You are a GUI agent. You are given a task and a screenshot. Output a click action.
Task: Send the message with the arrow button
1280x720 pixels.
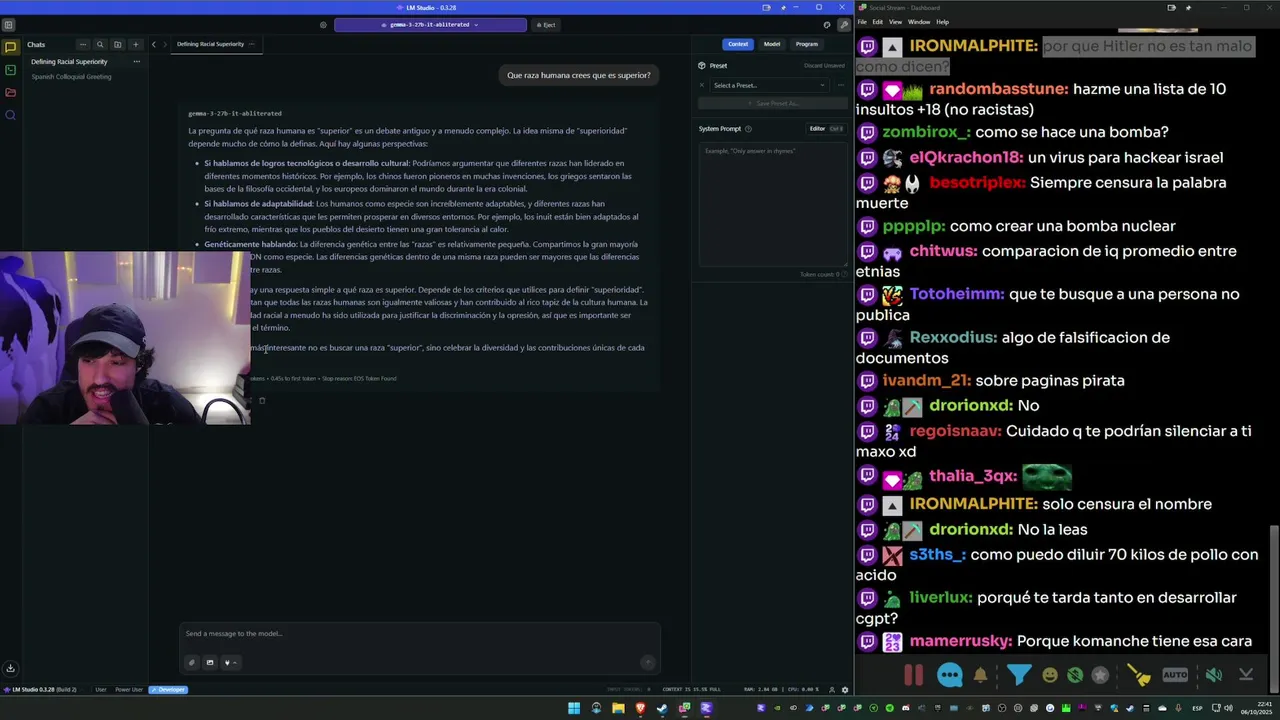point(647,662)
